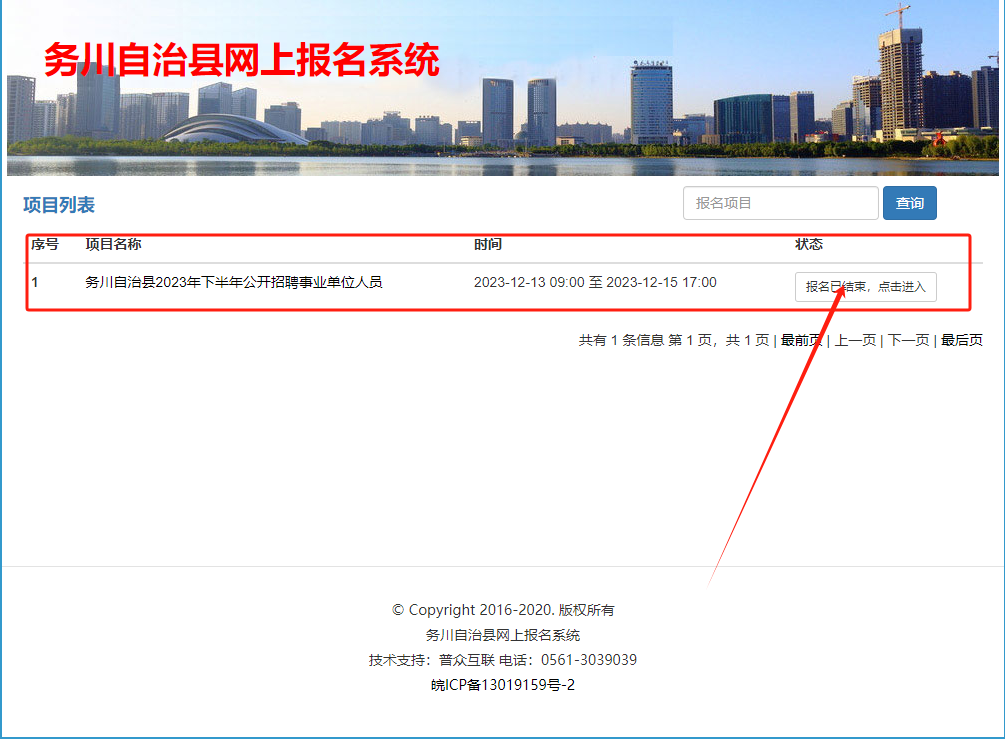Select the 项目列表 section heading
This screenshot has height=739, width=1005.
[x=59, y=205]
